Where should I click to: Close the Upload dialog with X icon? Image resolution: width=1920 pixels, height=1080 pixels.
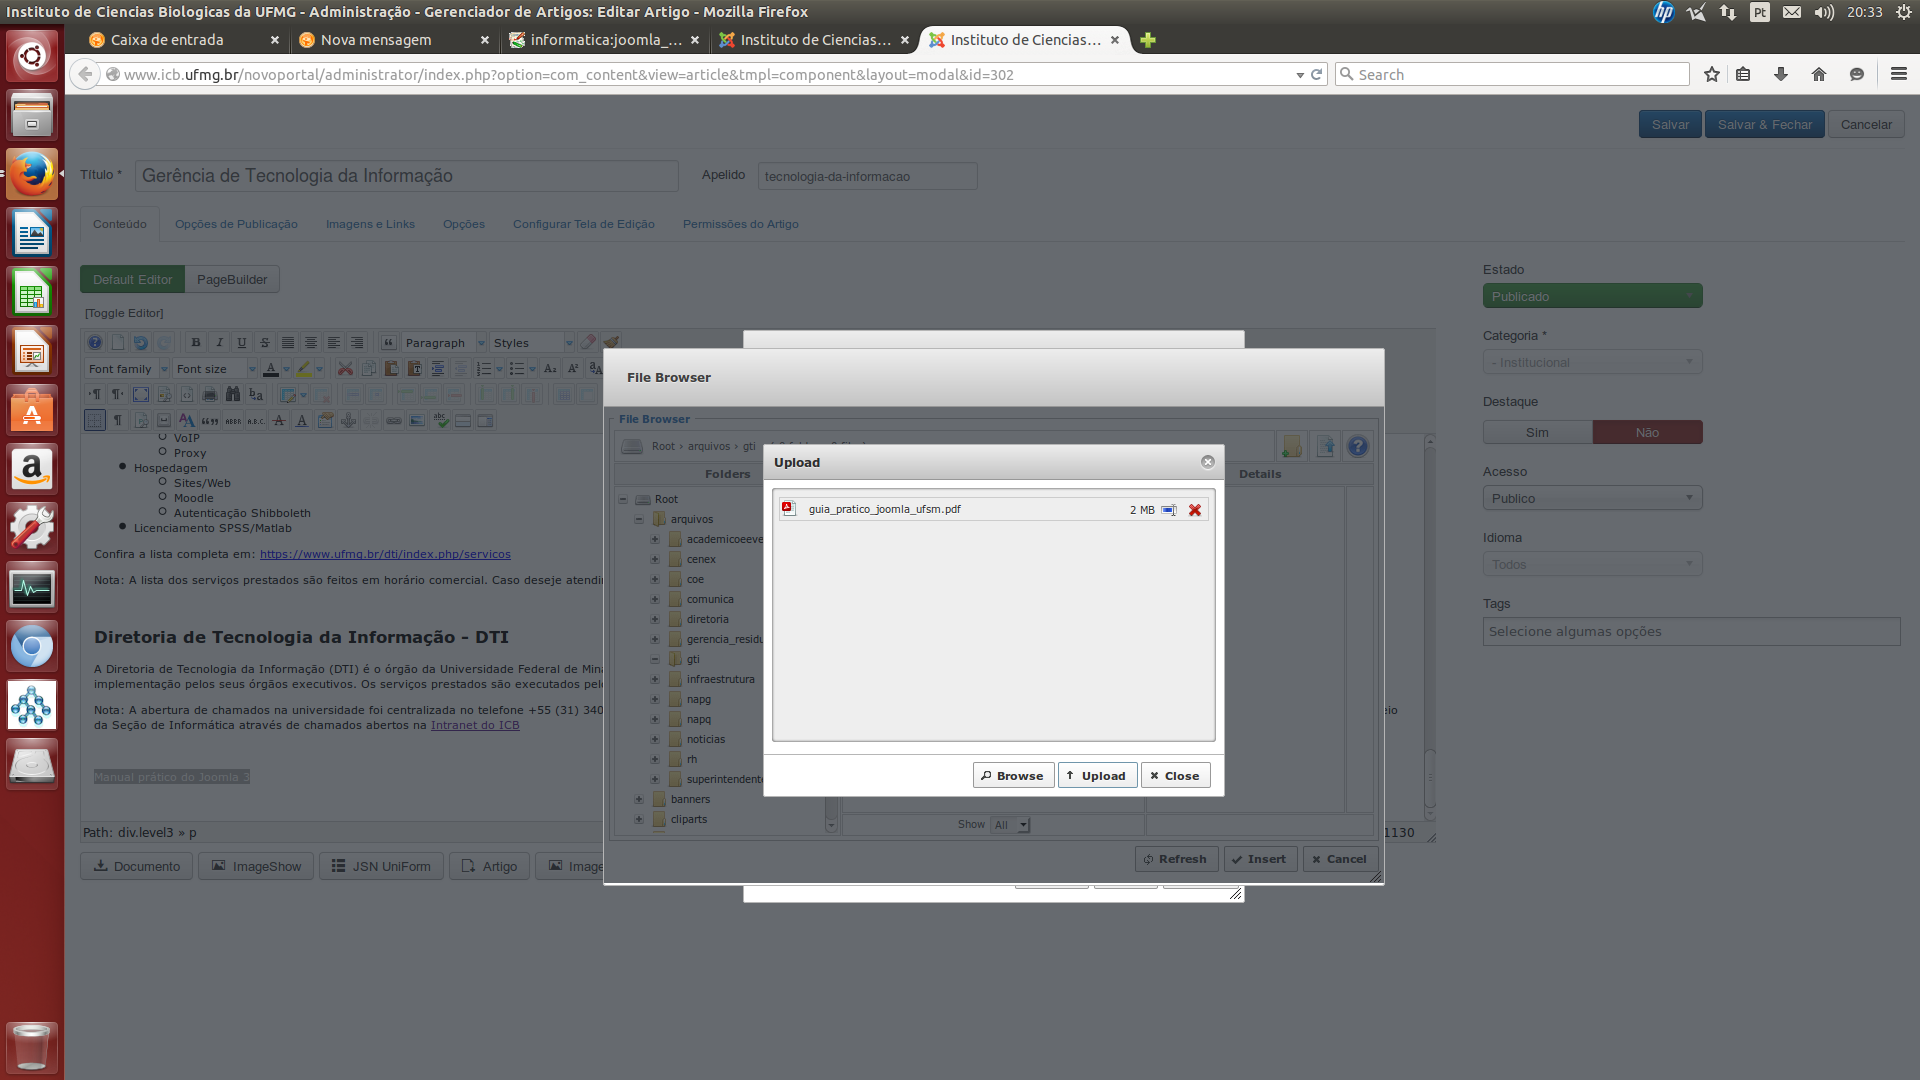click(1207, 462)
